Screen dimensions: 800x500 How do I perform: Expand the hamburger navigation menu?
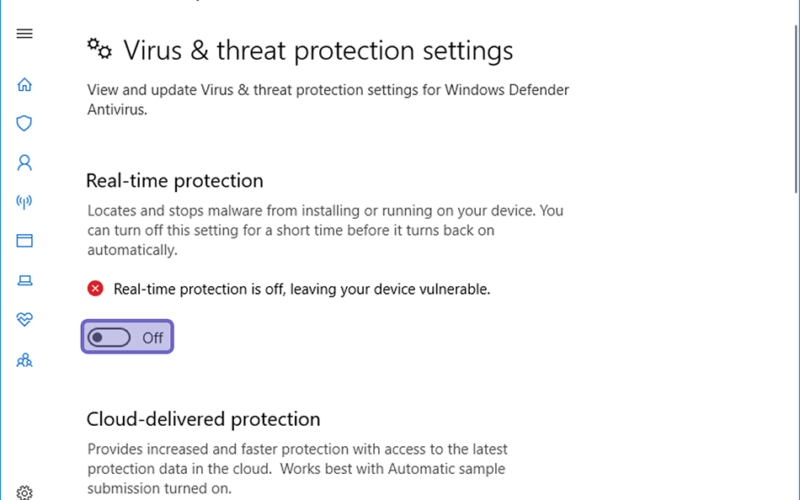(x=24, y=34)
